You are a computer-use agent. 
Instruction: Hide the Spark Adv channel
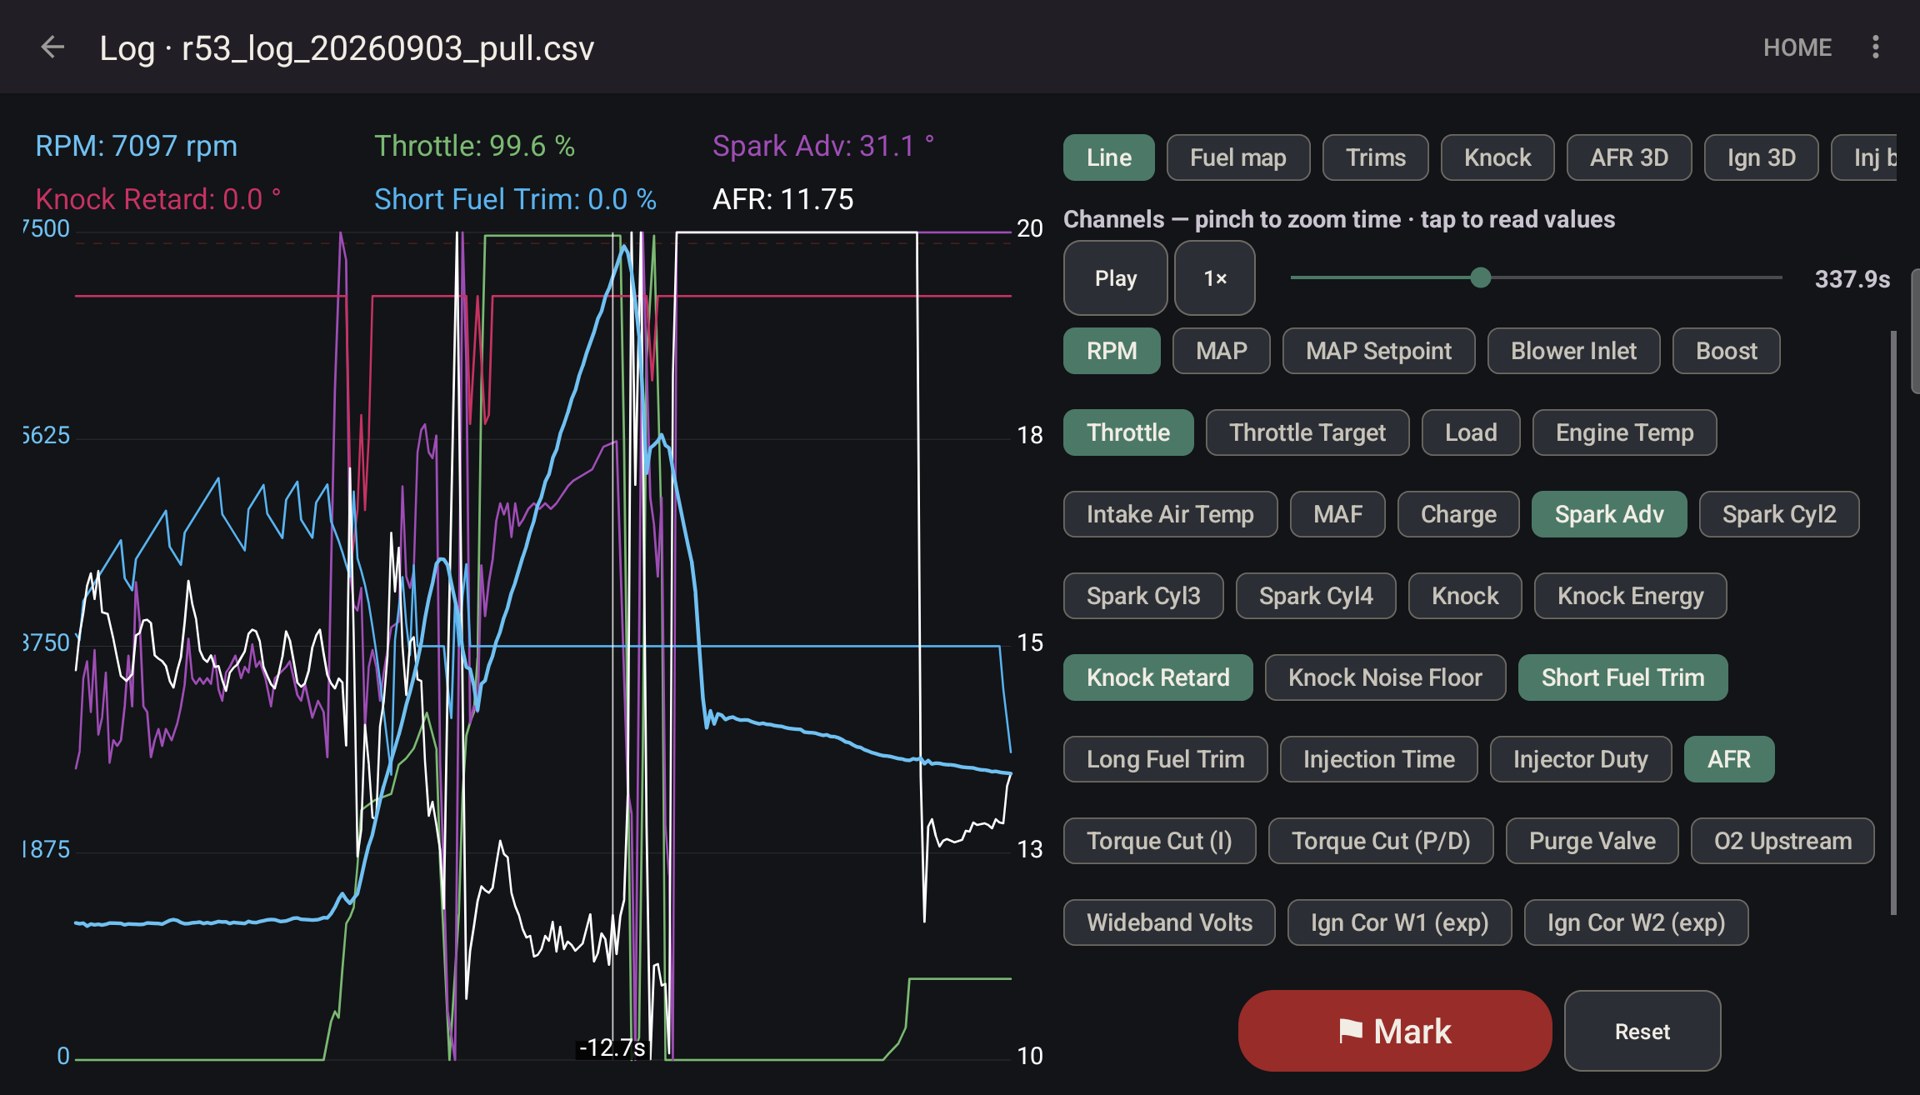[x=1609, y=514]
